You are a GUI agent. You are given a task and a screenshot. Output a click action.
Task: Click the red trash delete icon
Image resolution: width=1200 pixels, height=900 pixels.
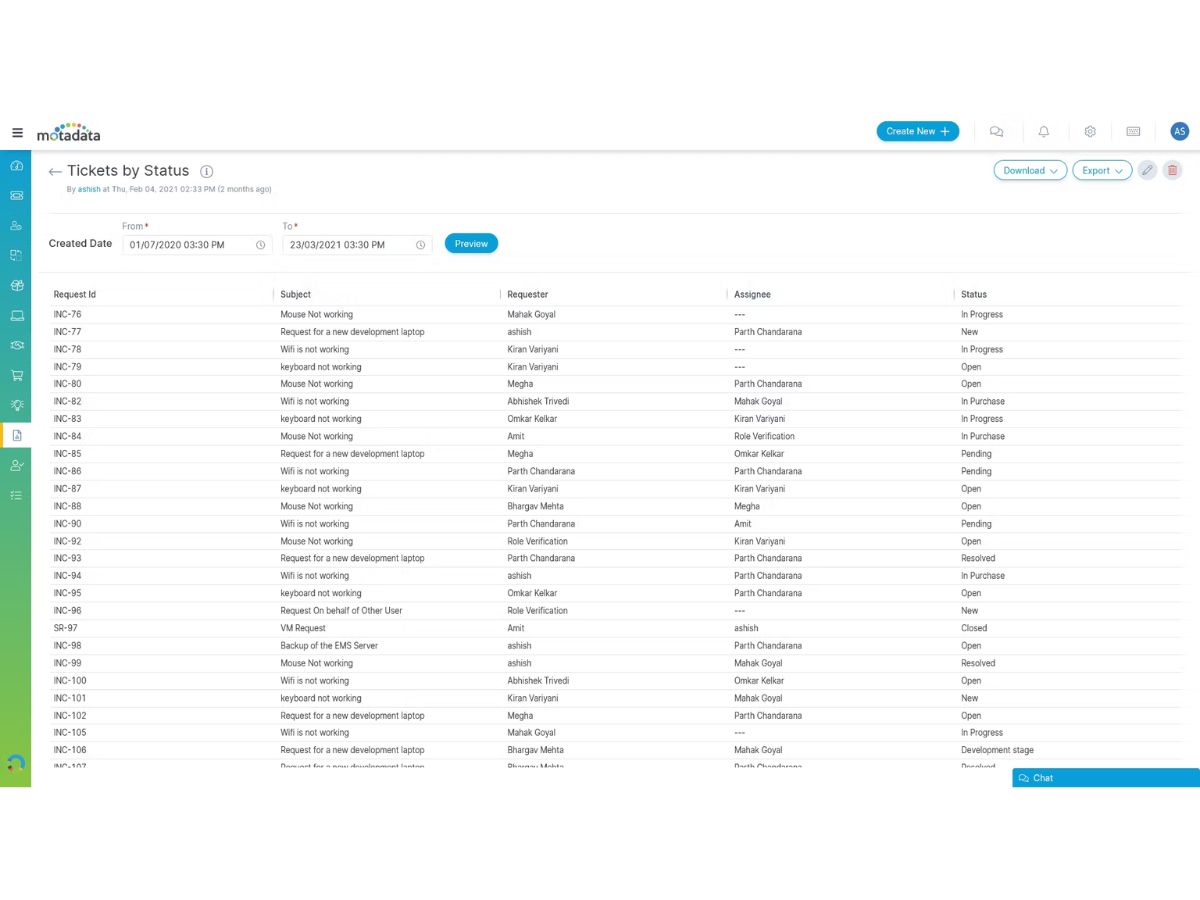point(1173,170)
